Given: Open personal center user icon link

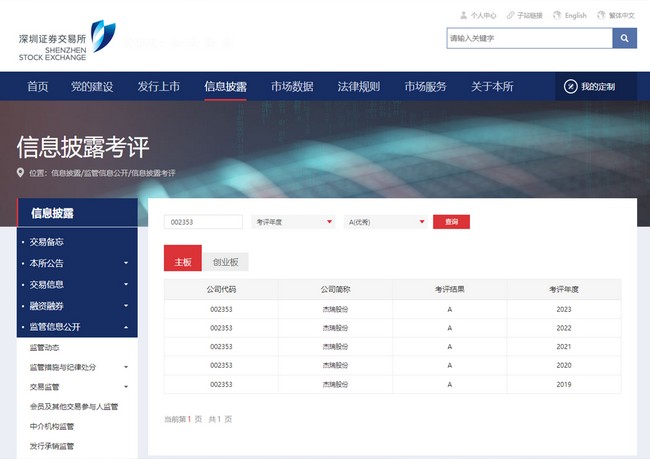Looking at the screenshot, I should pyautogui.click(x=463, y=15).
